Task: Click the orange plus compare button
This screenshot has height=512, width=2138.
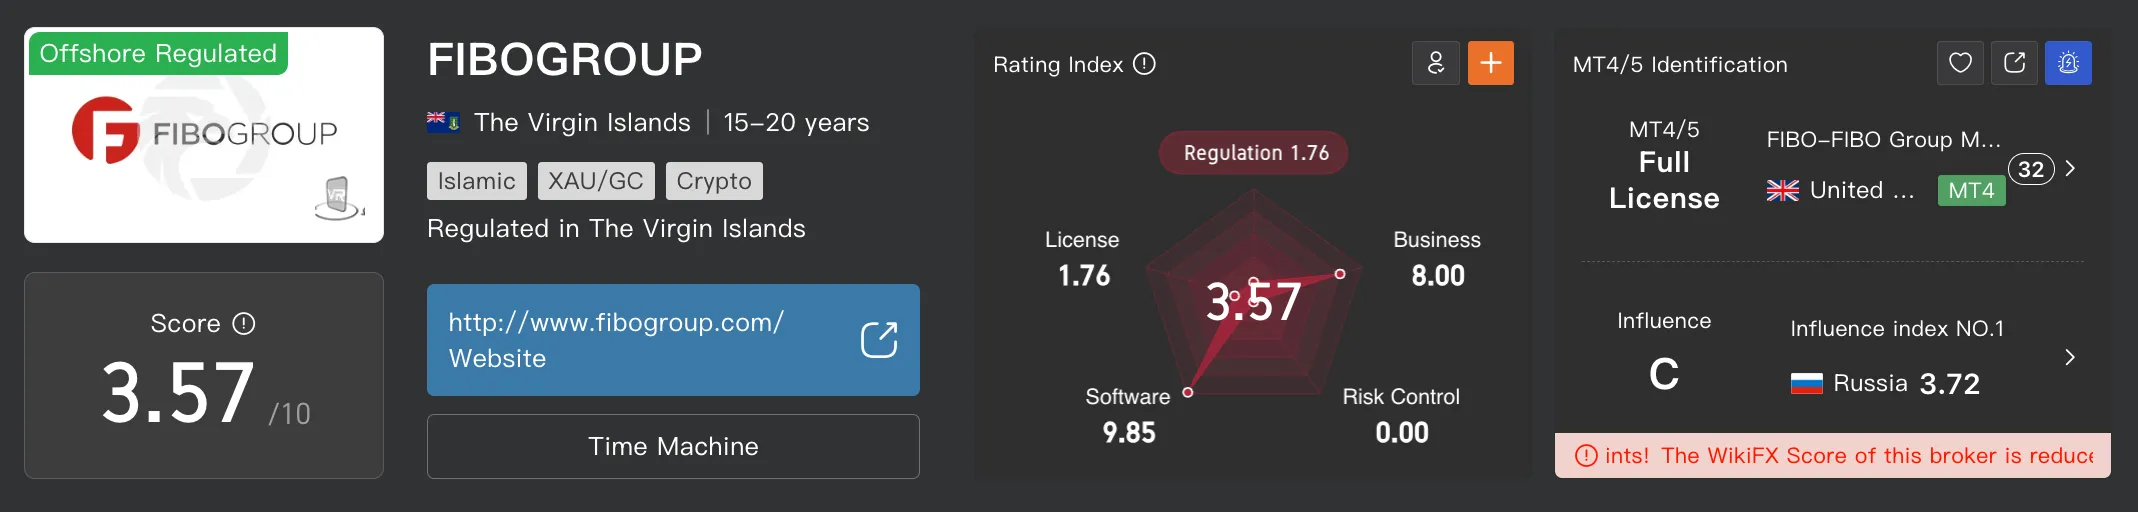Action: [x=1491, y=63]
